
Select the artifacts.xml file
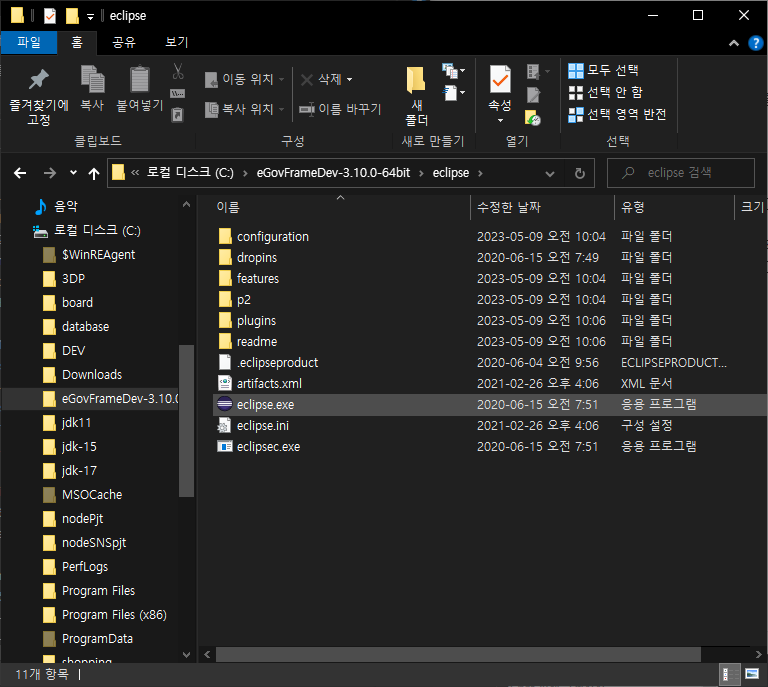click(x=490, y=383)
